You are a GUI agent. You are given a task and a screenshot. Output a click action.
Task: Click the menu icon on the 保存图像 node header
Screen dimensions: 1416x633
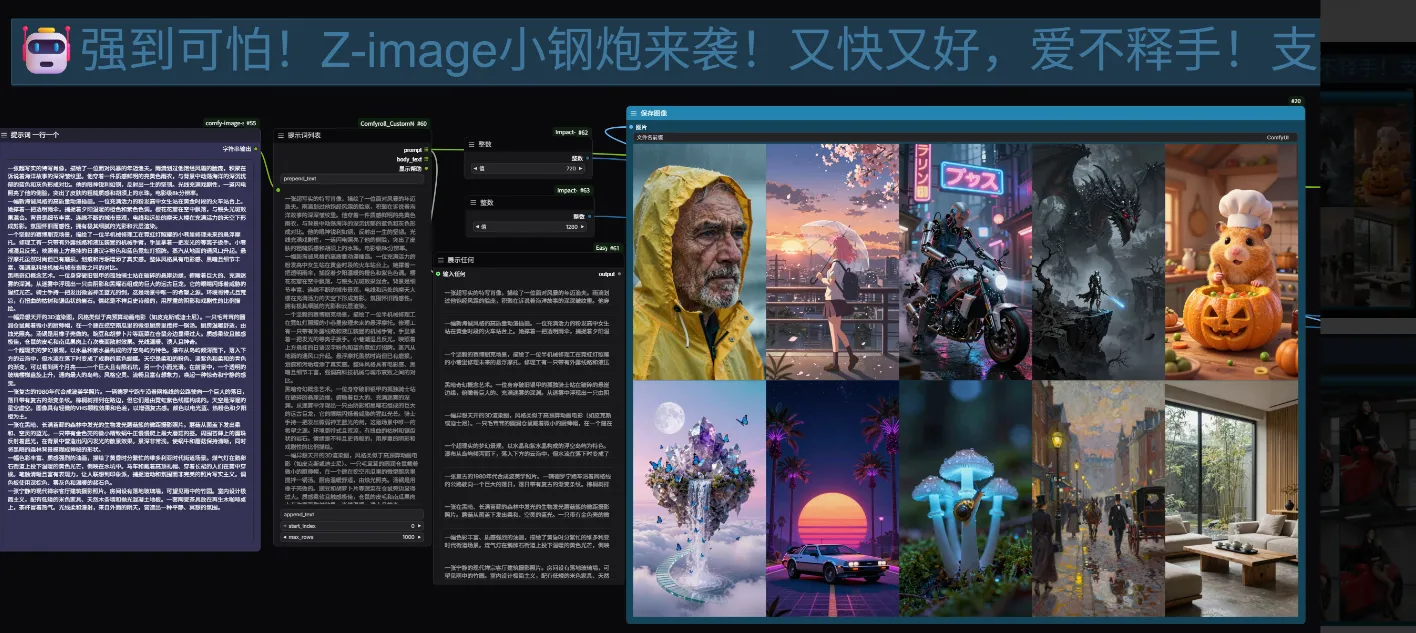pyautogui.click(x=634, y=111)
